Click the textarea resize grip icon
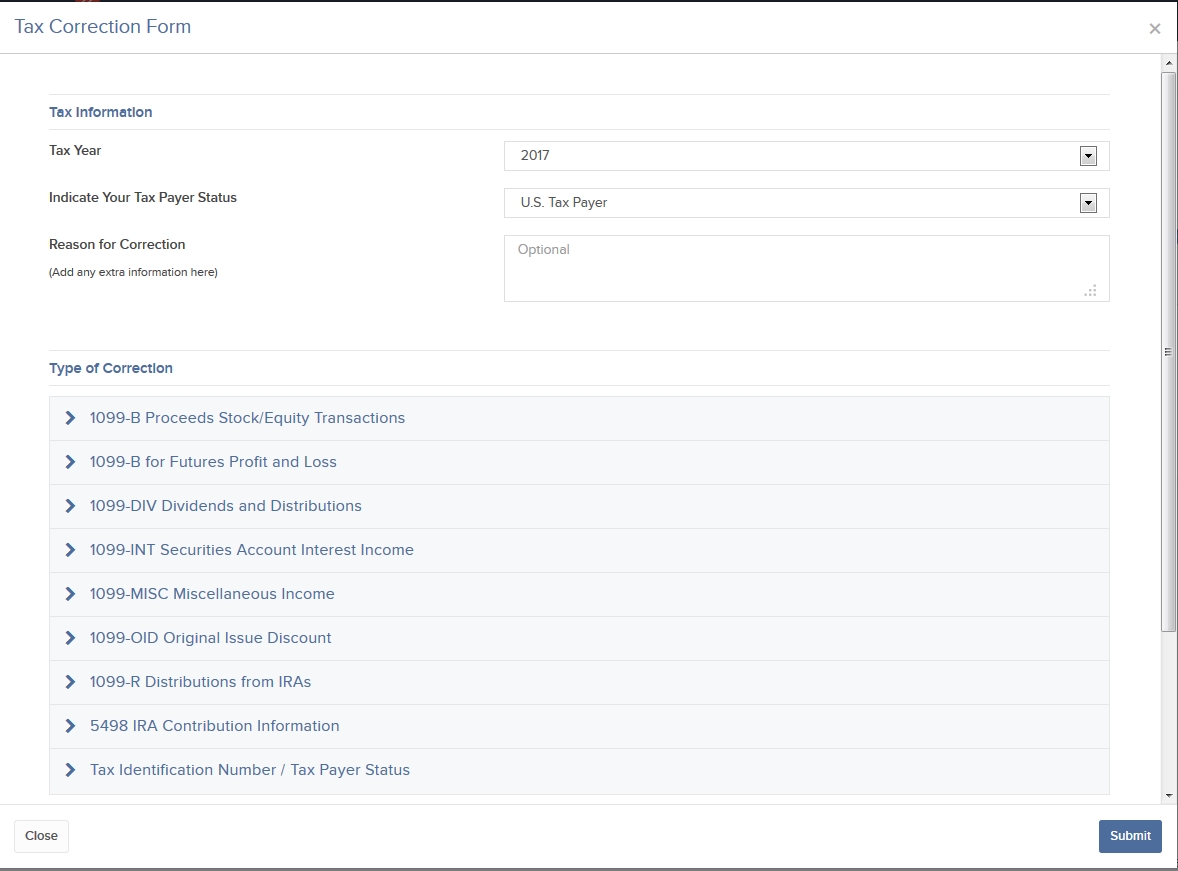 (1091, 291)
